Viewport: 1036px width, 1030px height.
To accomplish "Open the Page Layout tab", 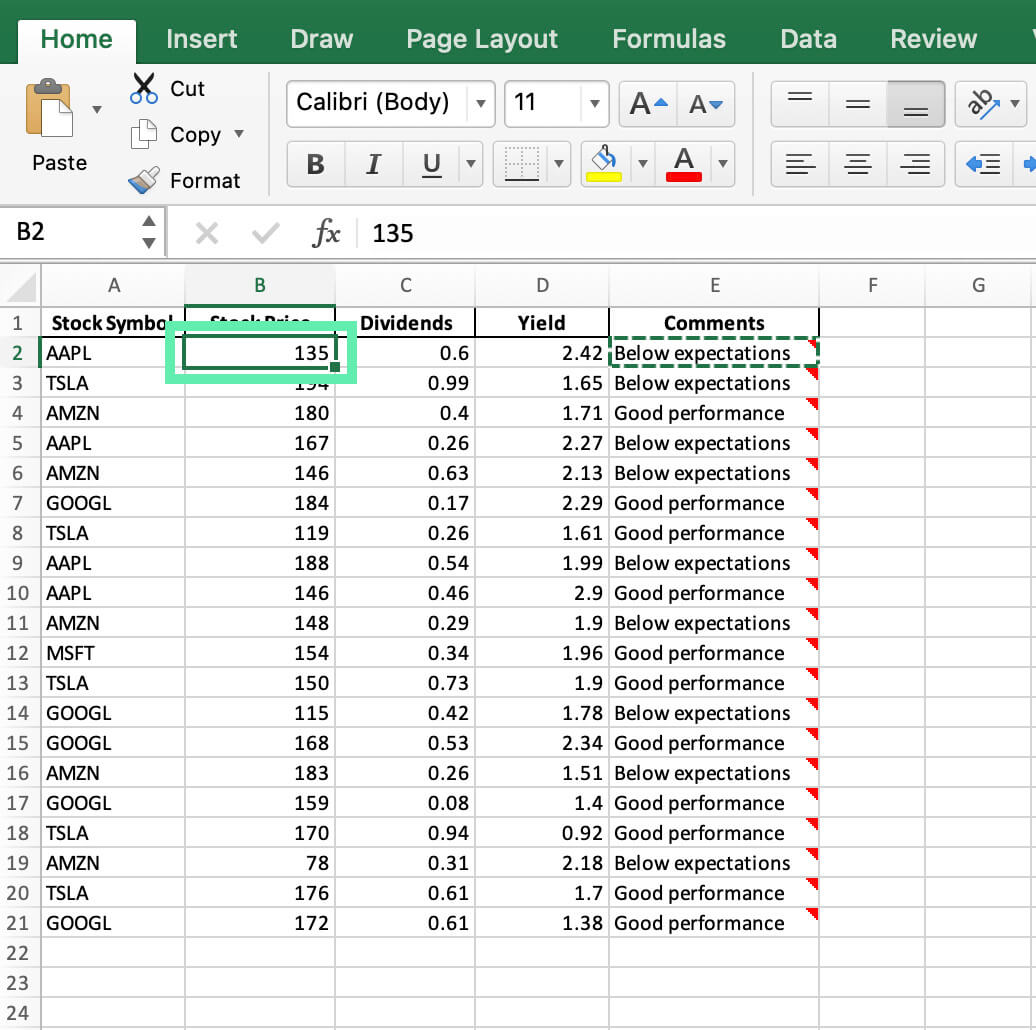I will point(482,39).
